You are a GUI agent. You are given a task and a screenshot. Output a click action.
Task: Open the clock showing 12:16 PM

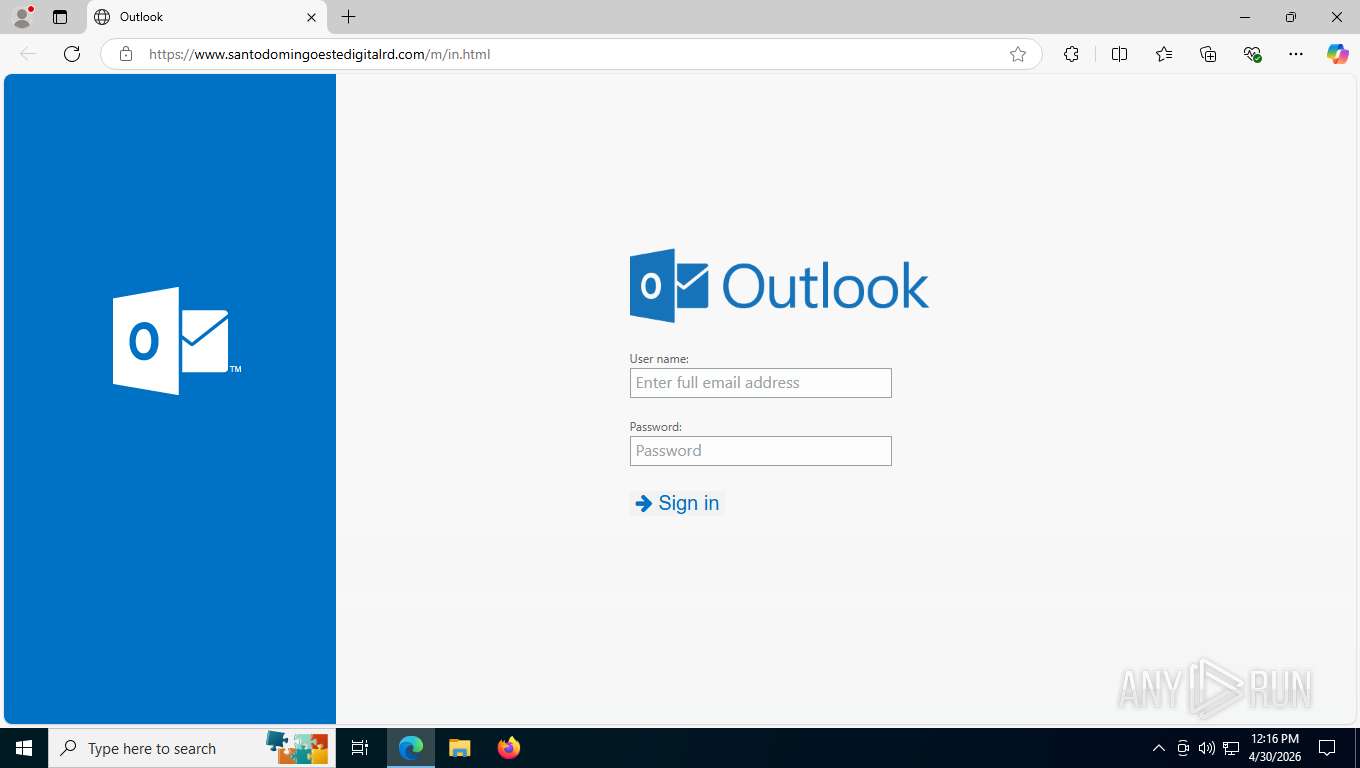[1275, 748]
